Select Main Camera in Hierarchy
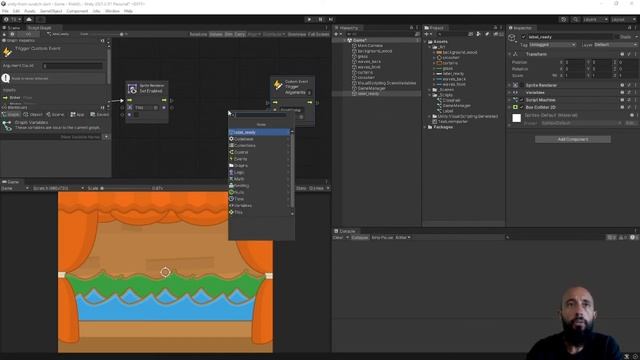Viewport: 640px width, 360px height. coord(370,46)
